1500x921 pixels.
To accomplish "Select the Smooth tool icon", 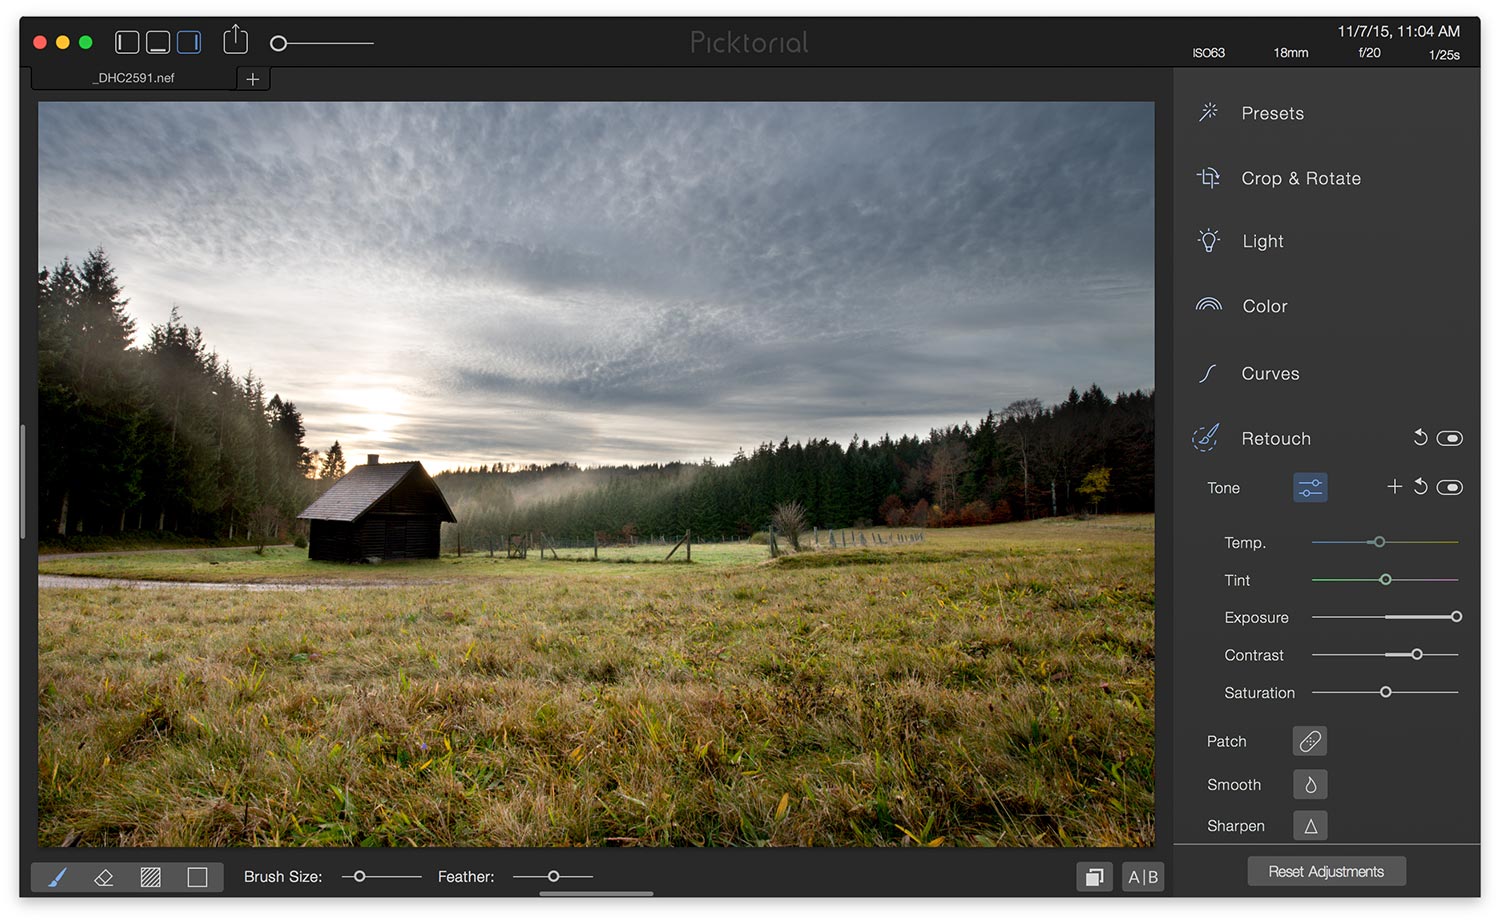I will point(1310,785).
